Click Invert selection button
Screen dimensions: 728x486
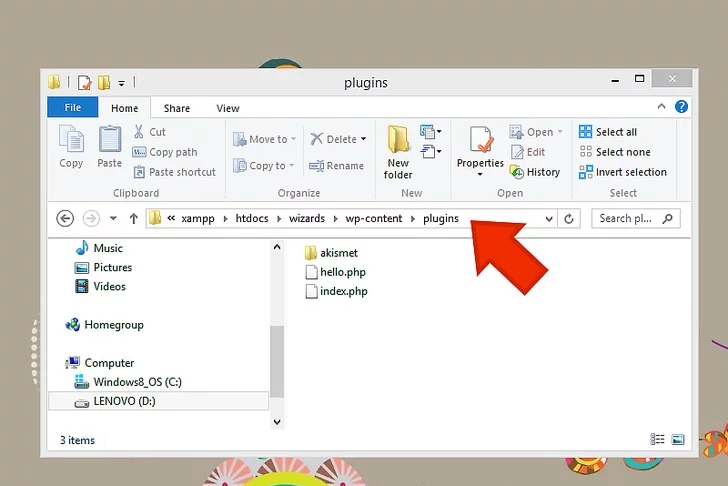[622, 172]
